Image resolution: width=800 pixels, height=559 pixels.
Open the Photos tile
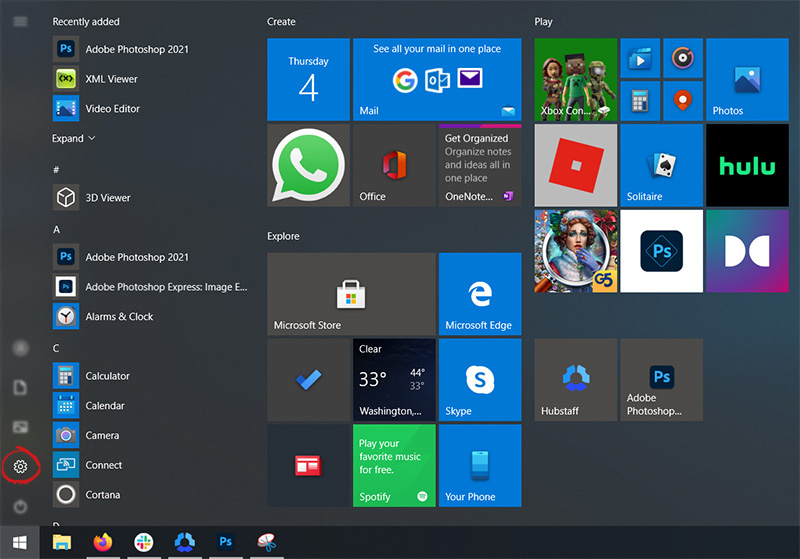click(747, 80)
